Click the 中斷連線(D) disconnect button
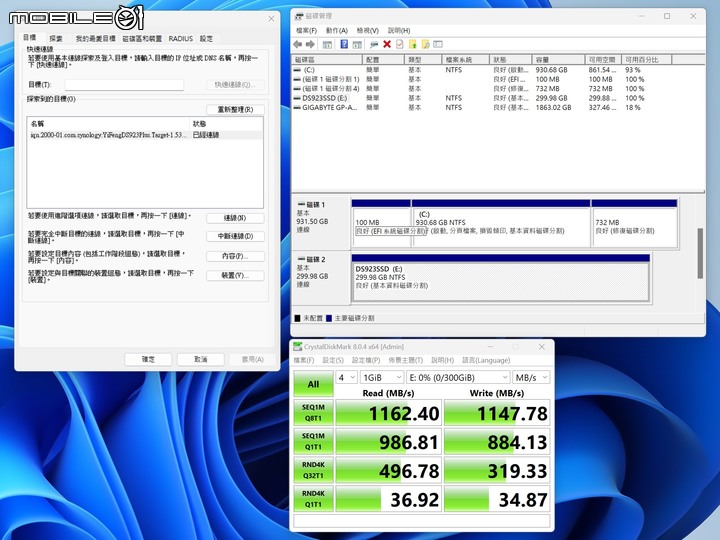 pos(235,236)
